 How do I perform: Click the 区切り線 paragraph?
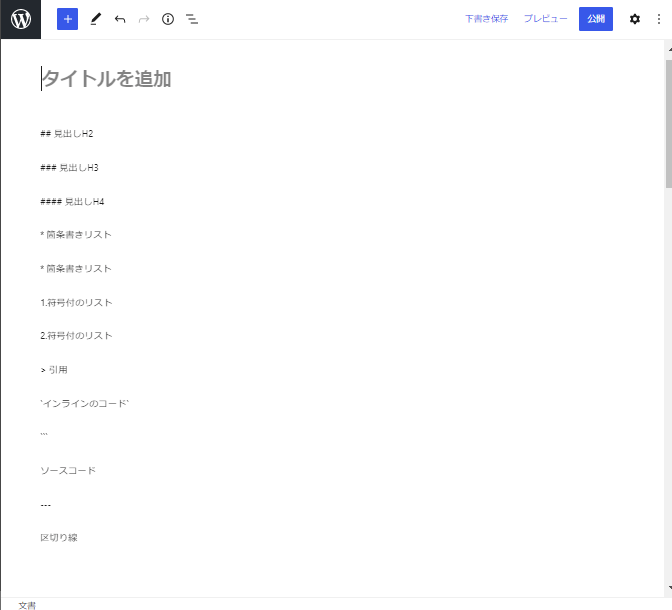(59, 538)
